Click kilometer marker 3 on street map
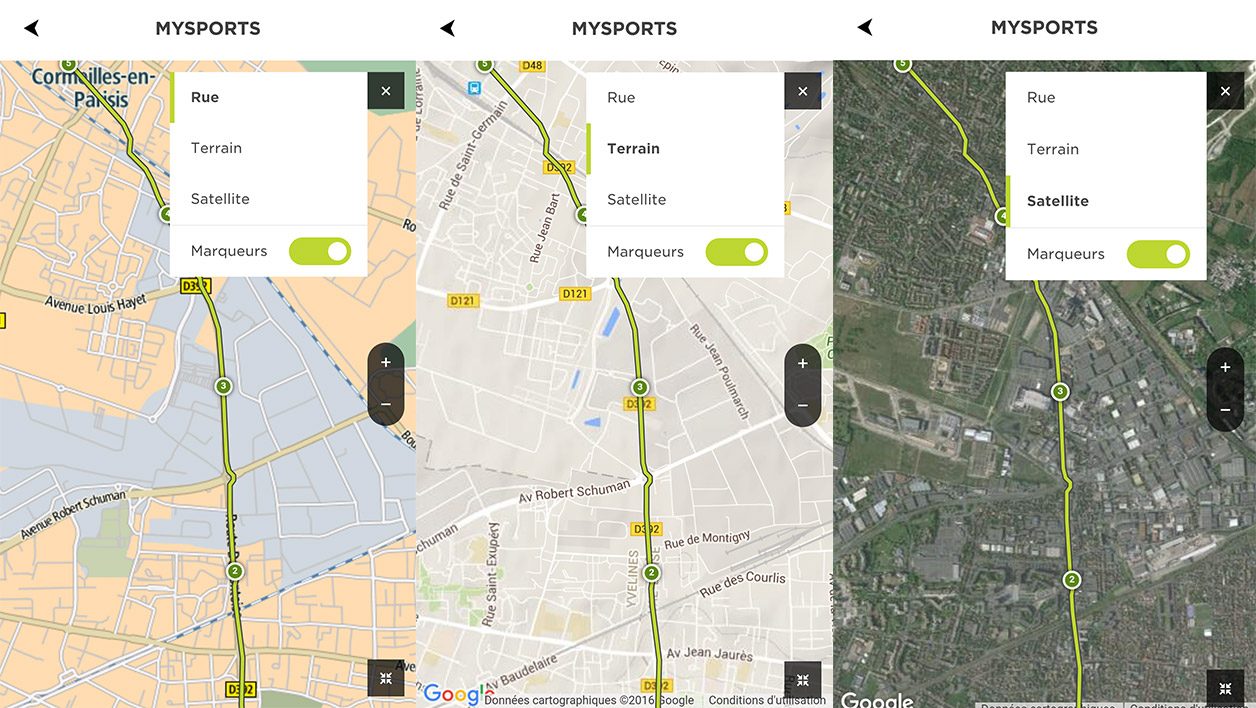1256x708 pixels. (x=223, y=385)
